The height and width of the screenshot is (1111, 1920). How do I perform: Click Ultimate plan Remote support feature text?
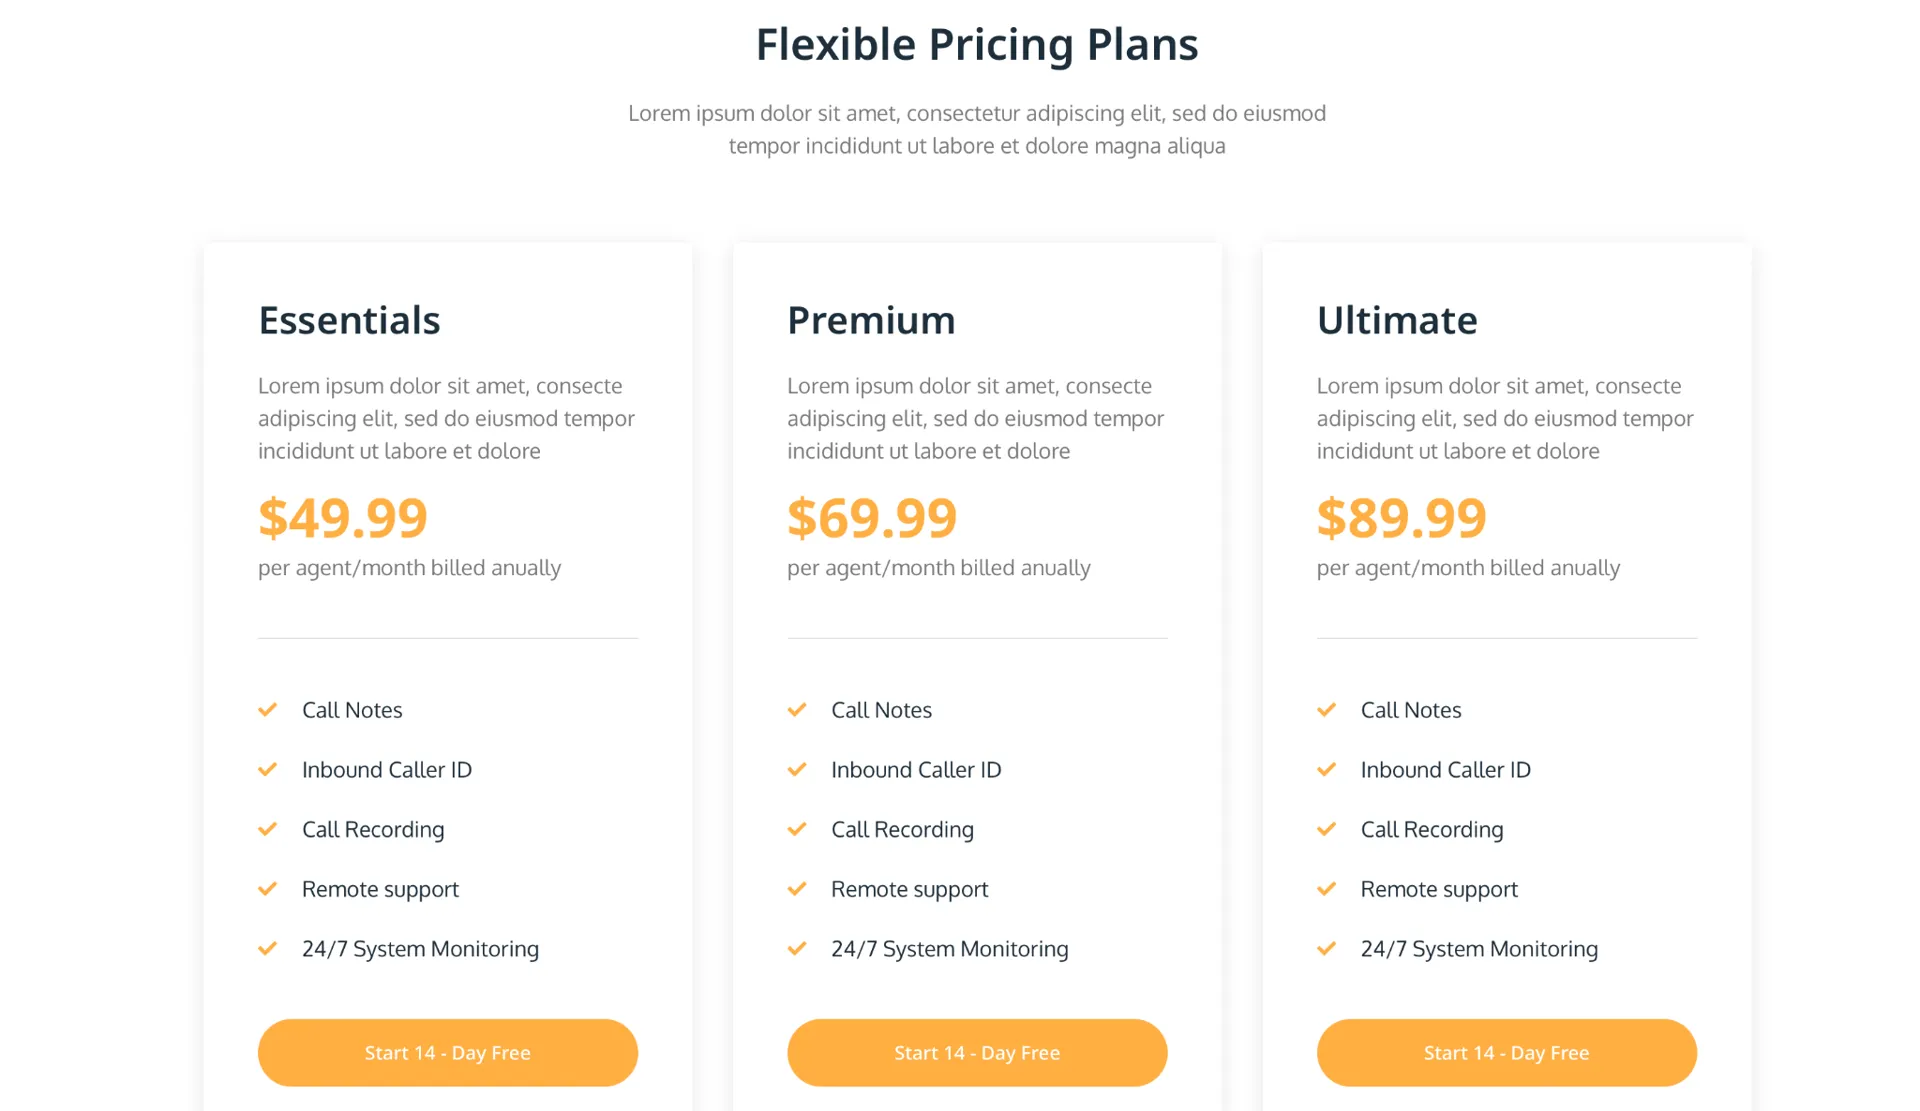pyautogui.click(x=1439, y=889)
